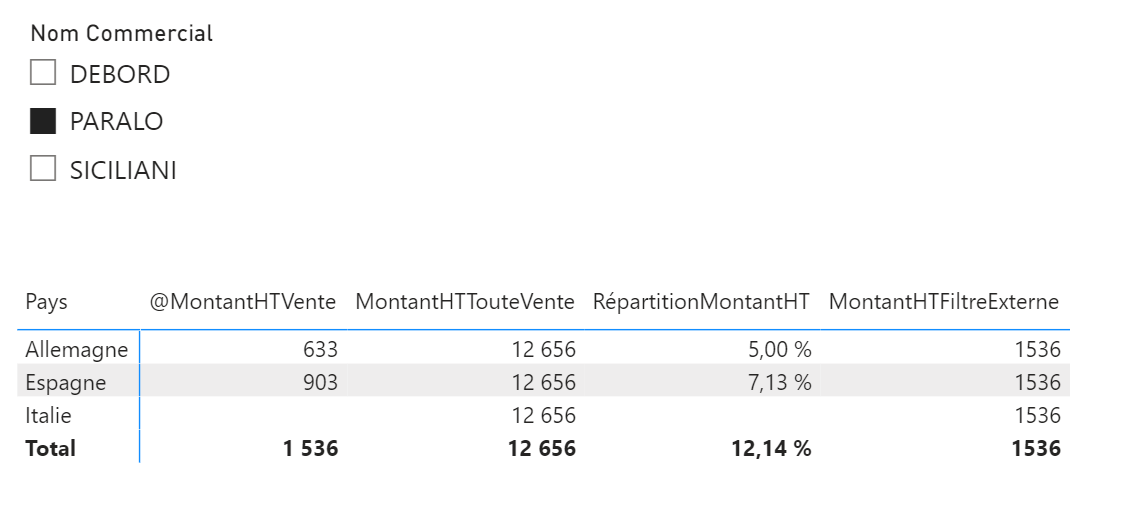Click the 5,00 % cell
This screenshot has height=526, width=1138.
click(779, 350)
